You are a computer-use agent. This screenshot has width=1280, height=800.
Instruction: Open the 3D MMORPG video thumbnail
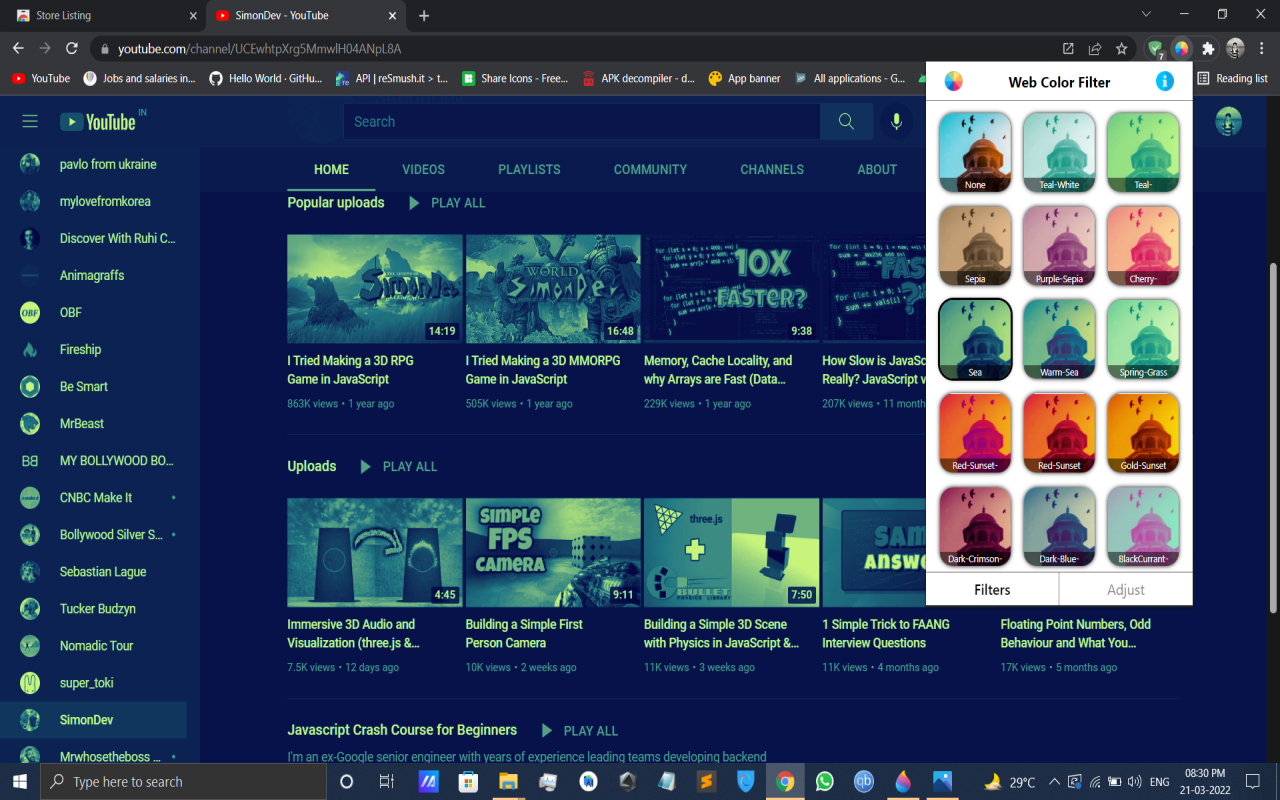click(x=553, y=289)
